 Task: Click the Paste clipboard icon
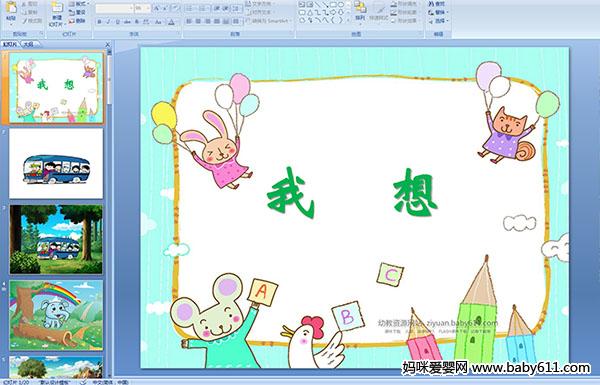[x=11, y=8]
